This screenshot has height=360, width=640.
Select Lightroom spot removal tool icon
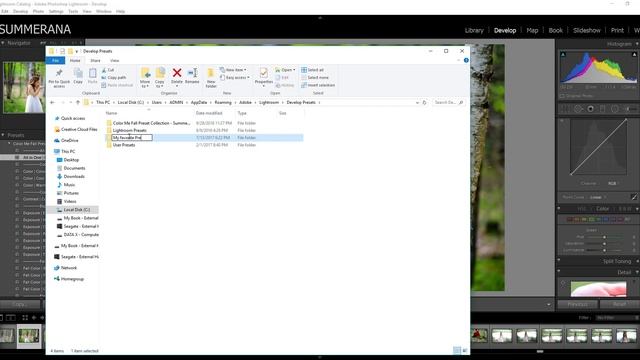[x=578, y=109]
